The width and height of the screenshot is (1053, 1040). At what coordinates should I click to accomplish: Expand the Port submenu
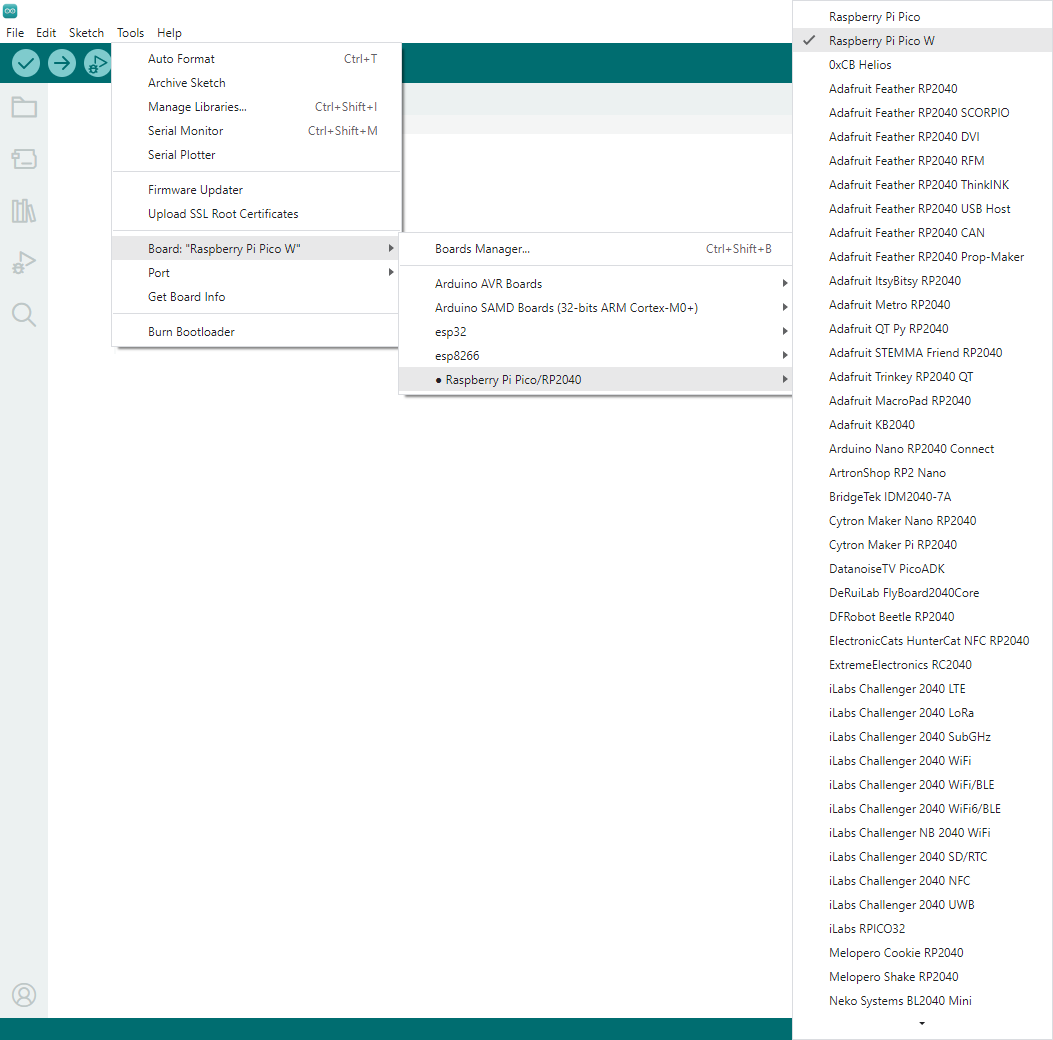point(257,273)
